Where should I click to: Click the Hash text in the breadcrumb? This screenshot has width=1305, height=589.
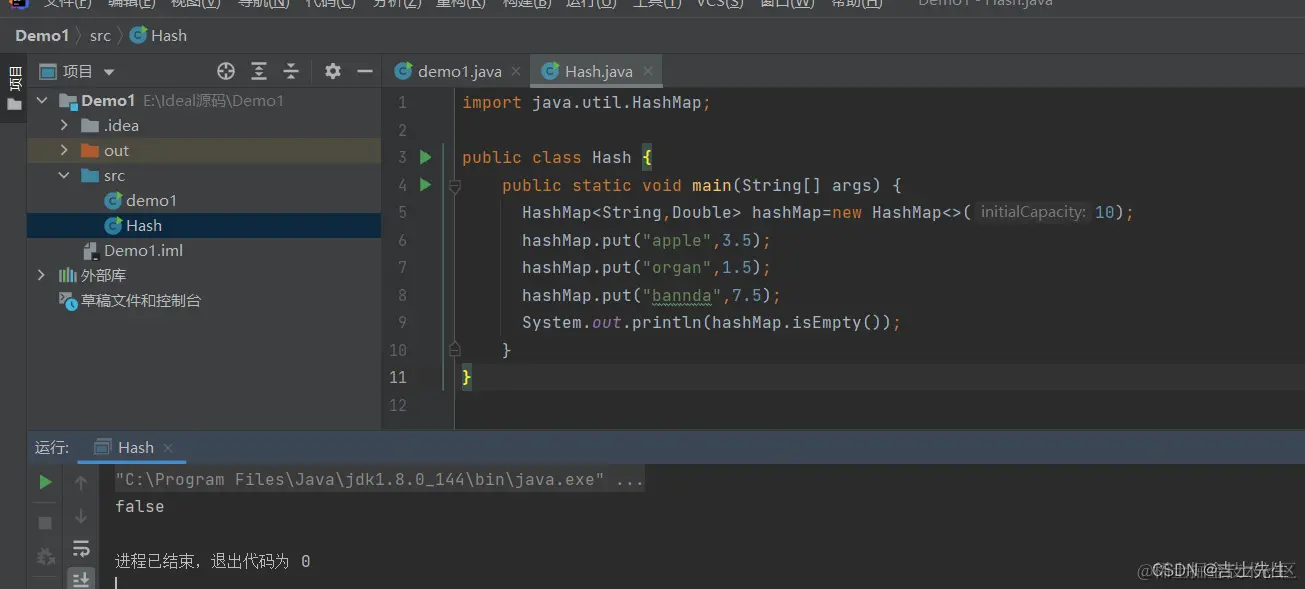(169, 35)
